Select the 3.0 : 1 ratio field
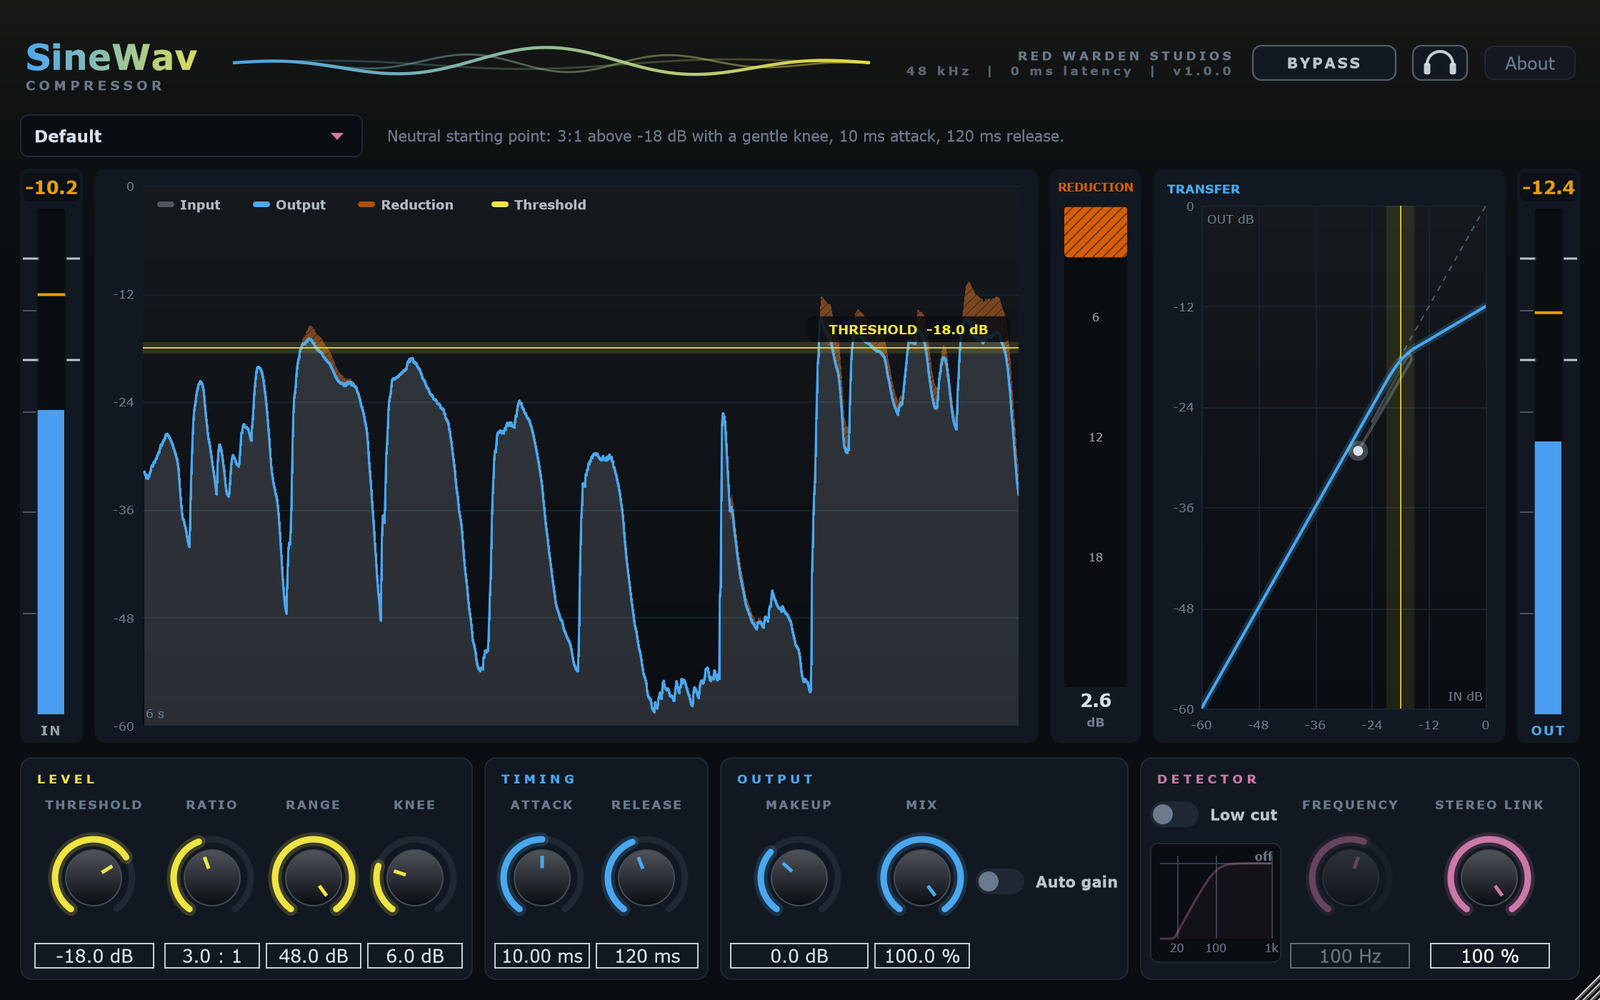The height and width of the screenshot is (1000, 1600). click(x=212, y=956)
